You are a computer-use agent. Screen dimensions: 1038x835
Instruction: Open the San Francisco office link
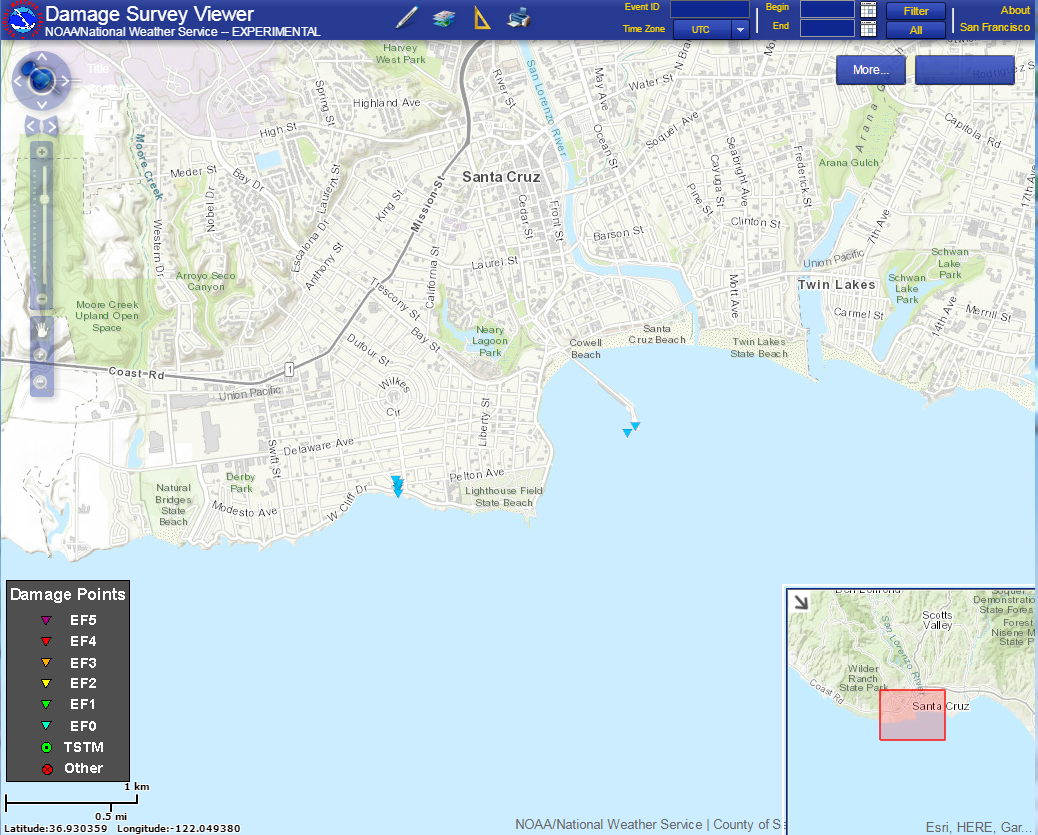pos(994,27)
